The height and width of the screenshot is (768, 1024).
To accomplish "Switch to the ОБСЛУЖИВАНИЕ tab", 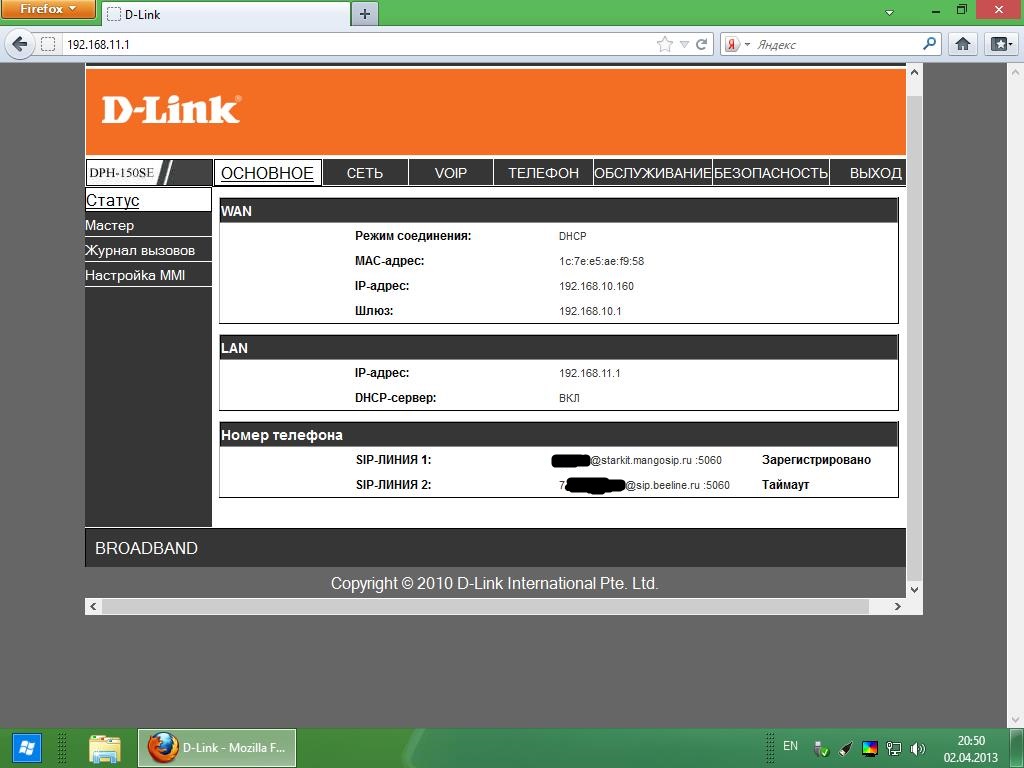I will [652, 173].
